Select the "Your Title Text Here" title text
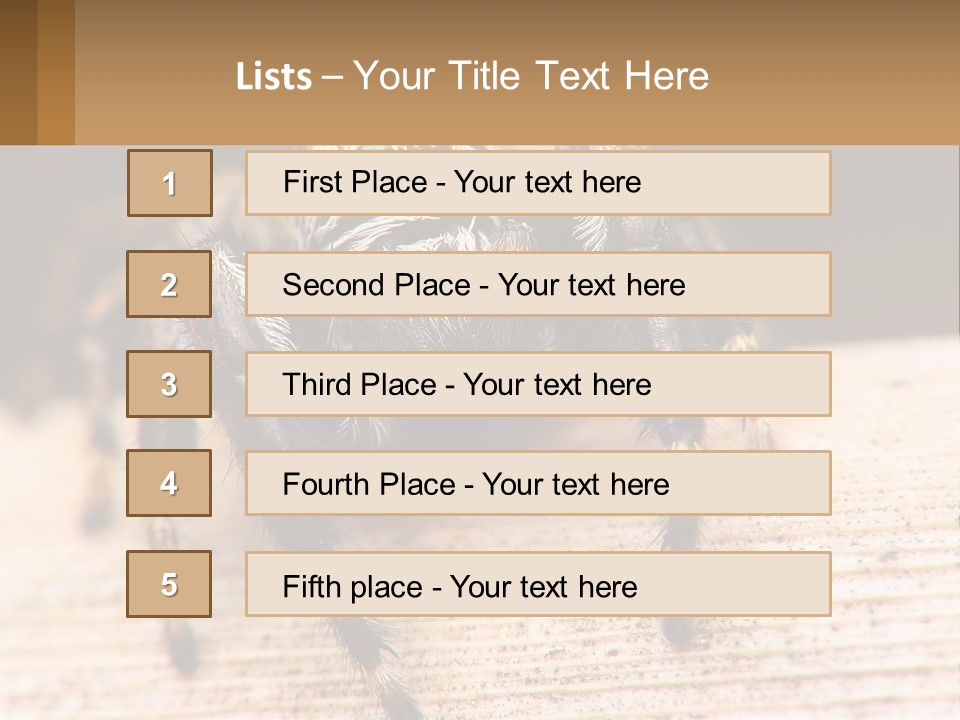Viewport: 960px width, 720px height. click(531, 76)
